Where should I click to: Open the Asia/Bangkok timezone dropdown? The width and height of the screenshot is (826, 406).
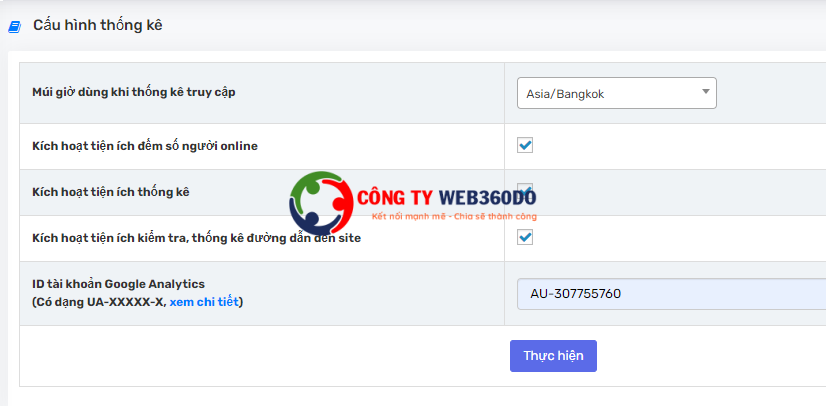(616, 93)
